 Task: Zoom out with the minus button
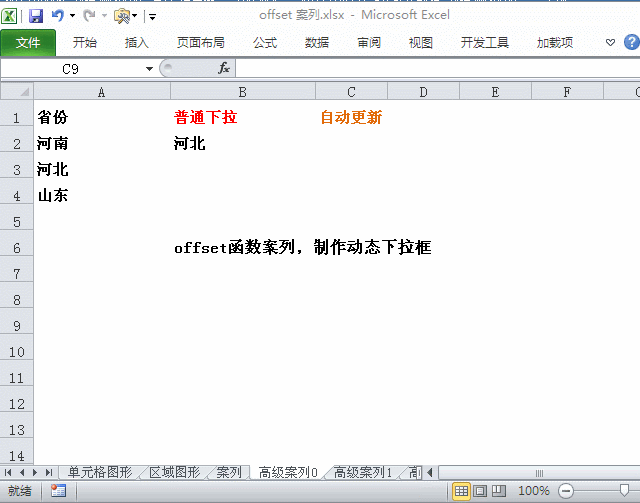tap(566, 491)
